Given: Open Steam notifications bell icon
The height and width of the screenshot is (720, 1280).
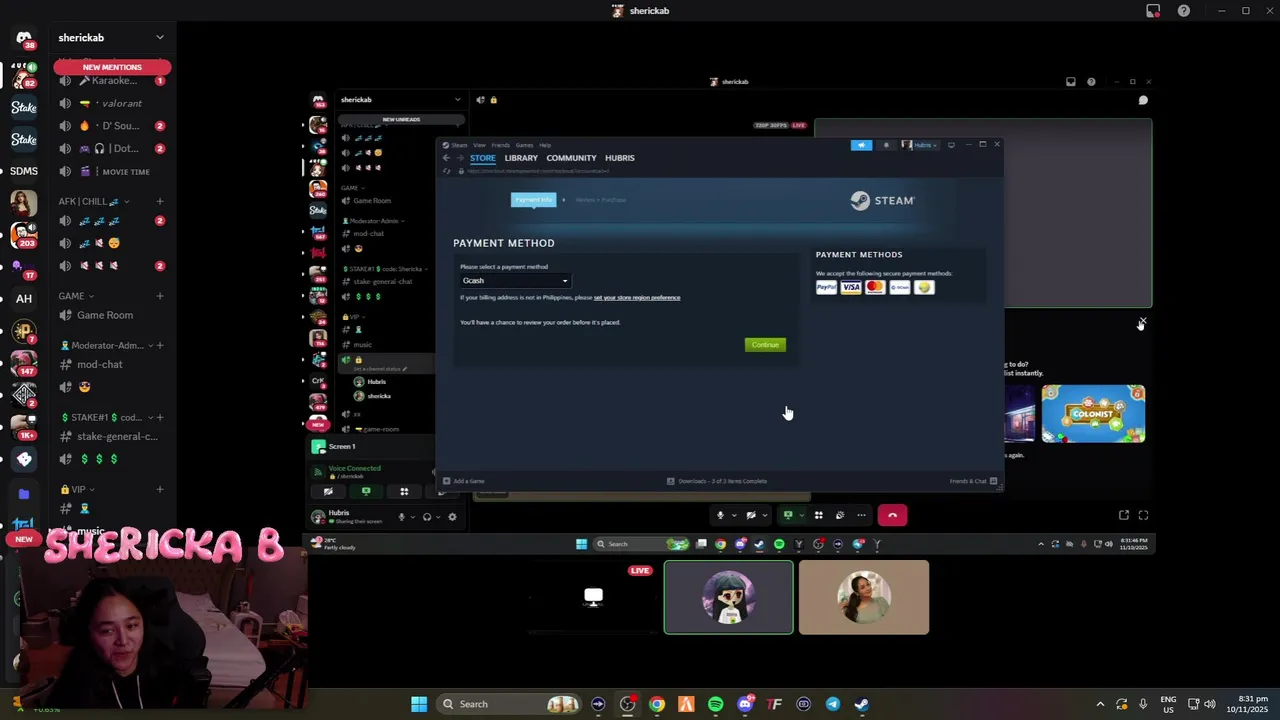Looking at the screenshot, I should tap(885, 145).
